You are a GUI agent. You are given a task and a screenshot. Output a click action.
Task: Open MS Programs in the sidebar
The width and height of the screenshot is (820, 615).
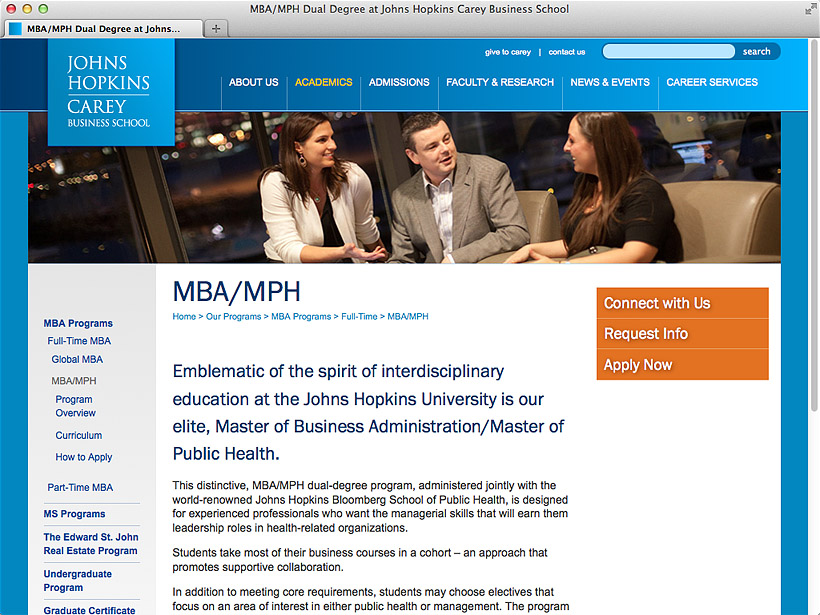pos(74,514)
